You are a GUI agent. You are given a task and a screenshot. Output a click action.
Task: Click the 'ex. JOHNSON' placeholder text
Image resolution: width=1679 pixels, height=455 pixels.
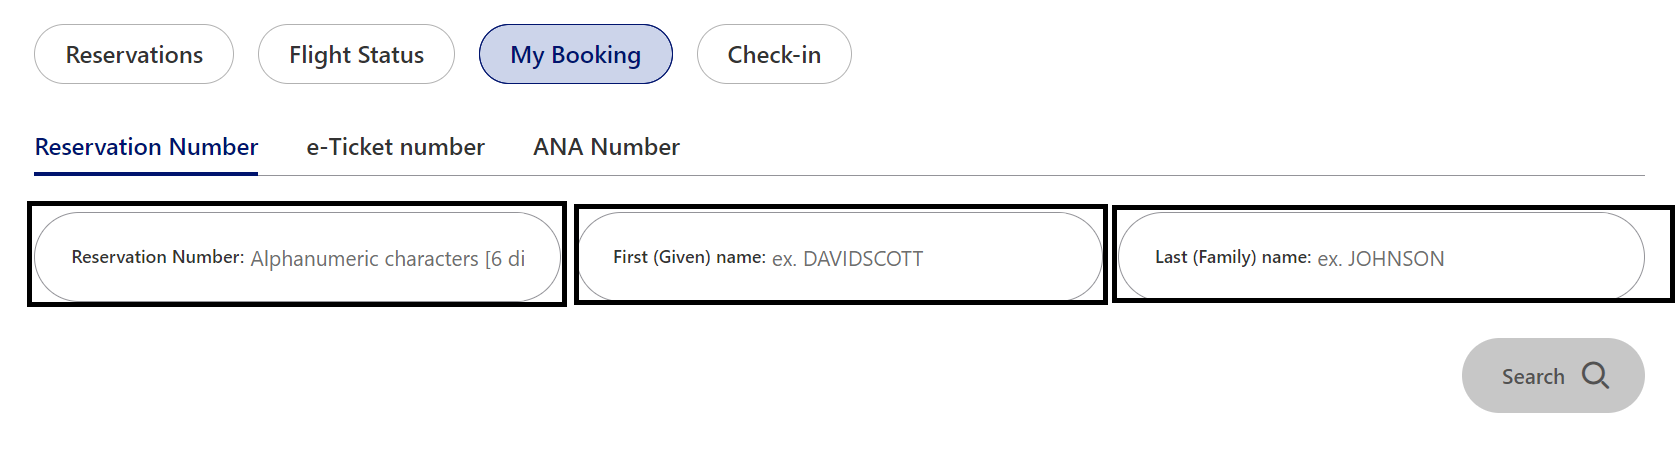(1381, 259)
